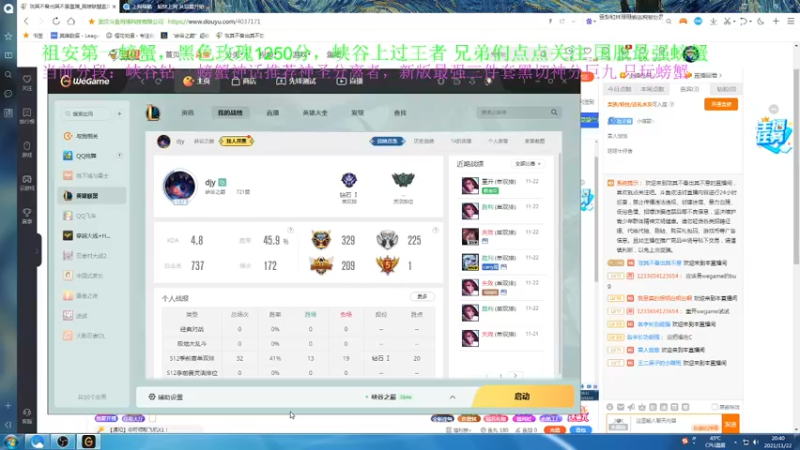Click green copy icon next to djy name
This screenshot has height=450, width=800.
point(222,182)
